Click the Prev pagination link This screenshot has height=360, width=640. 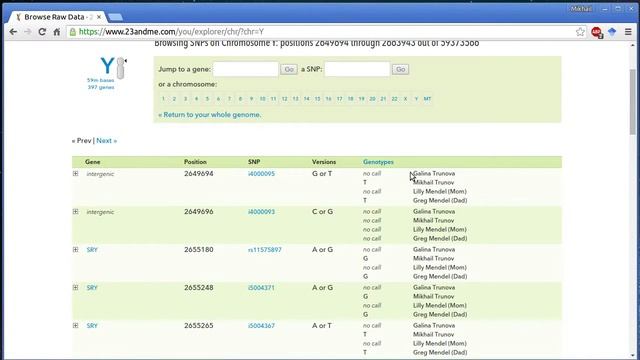pyautogui.click(x=81, y=140)
